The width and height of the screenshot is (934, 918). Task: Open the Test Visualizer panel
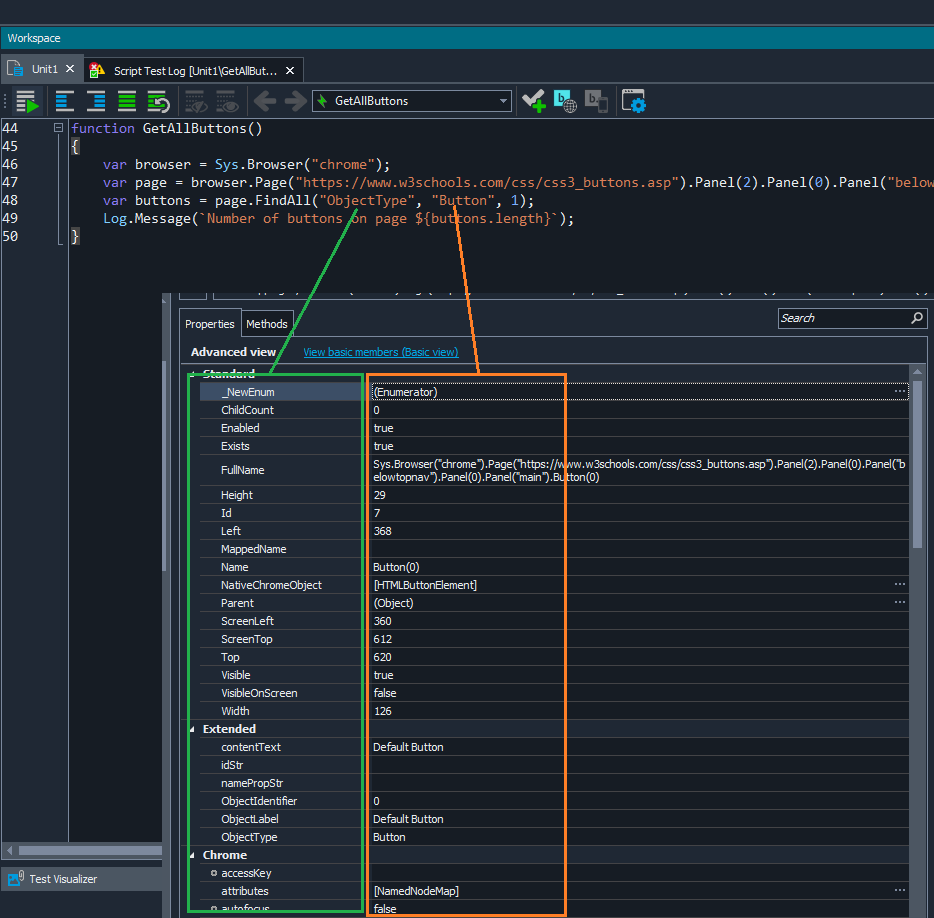point(62,879)
